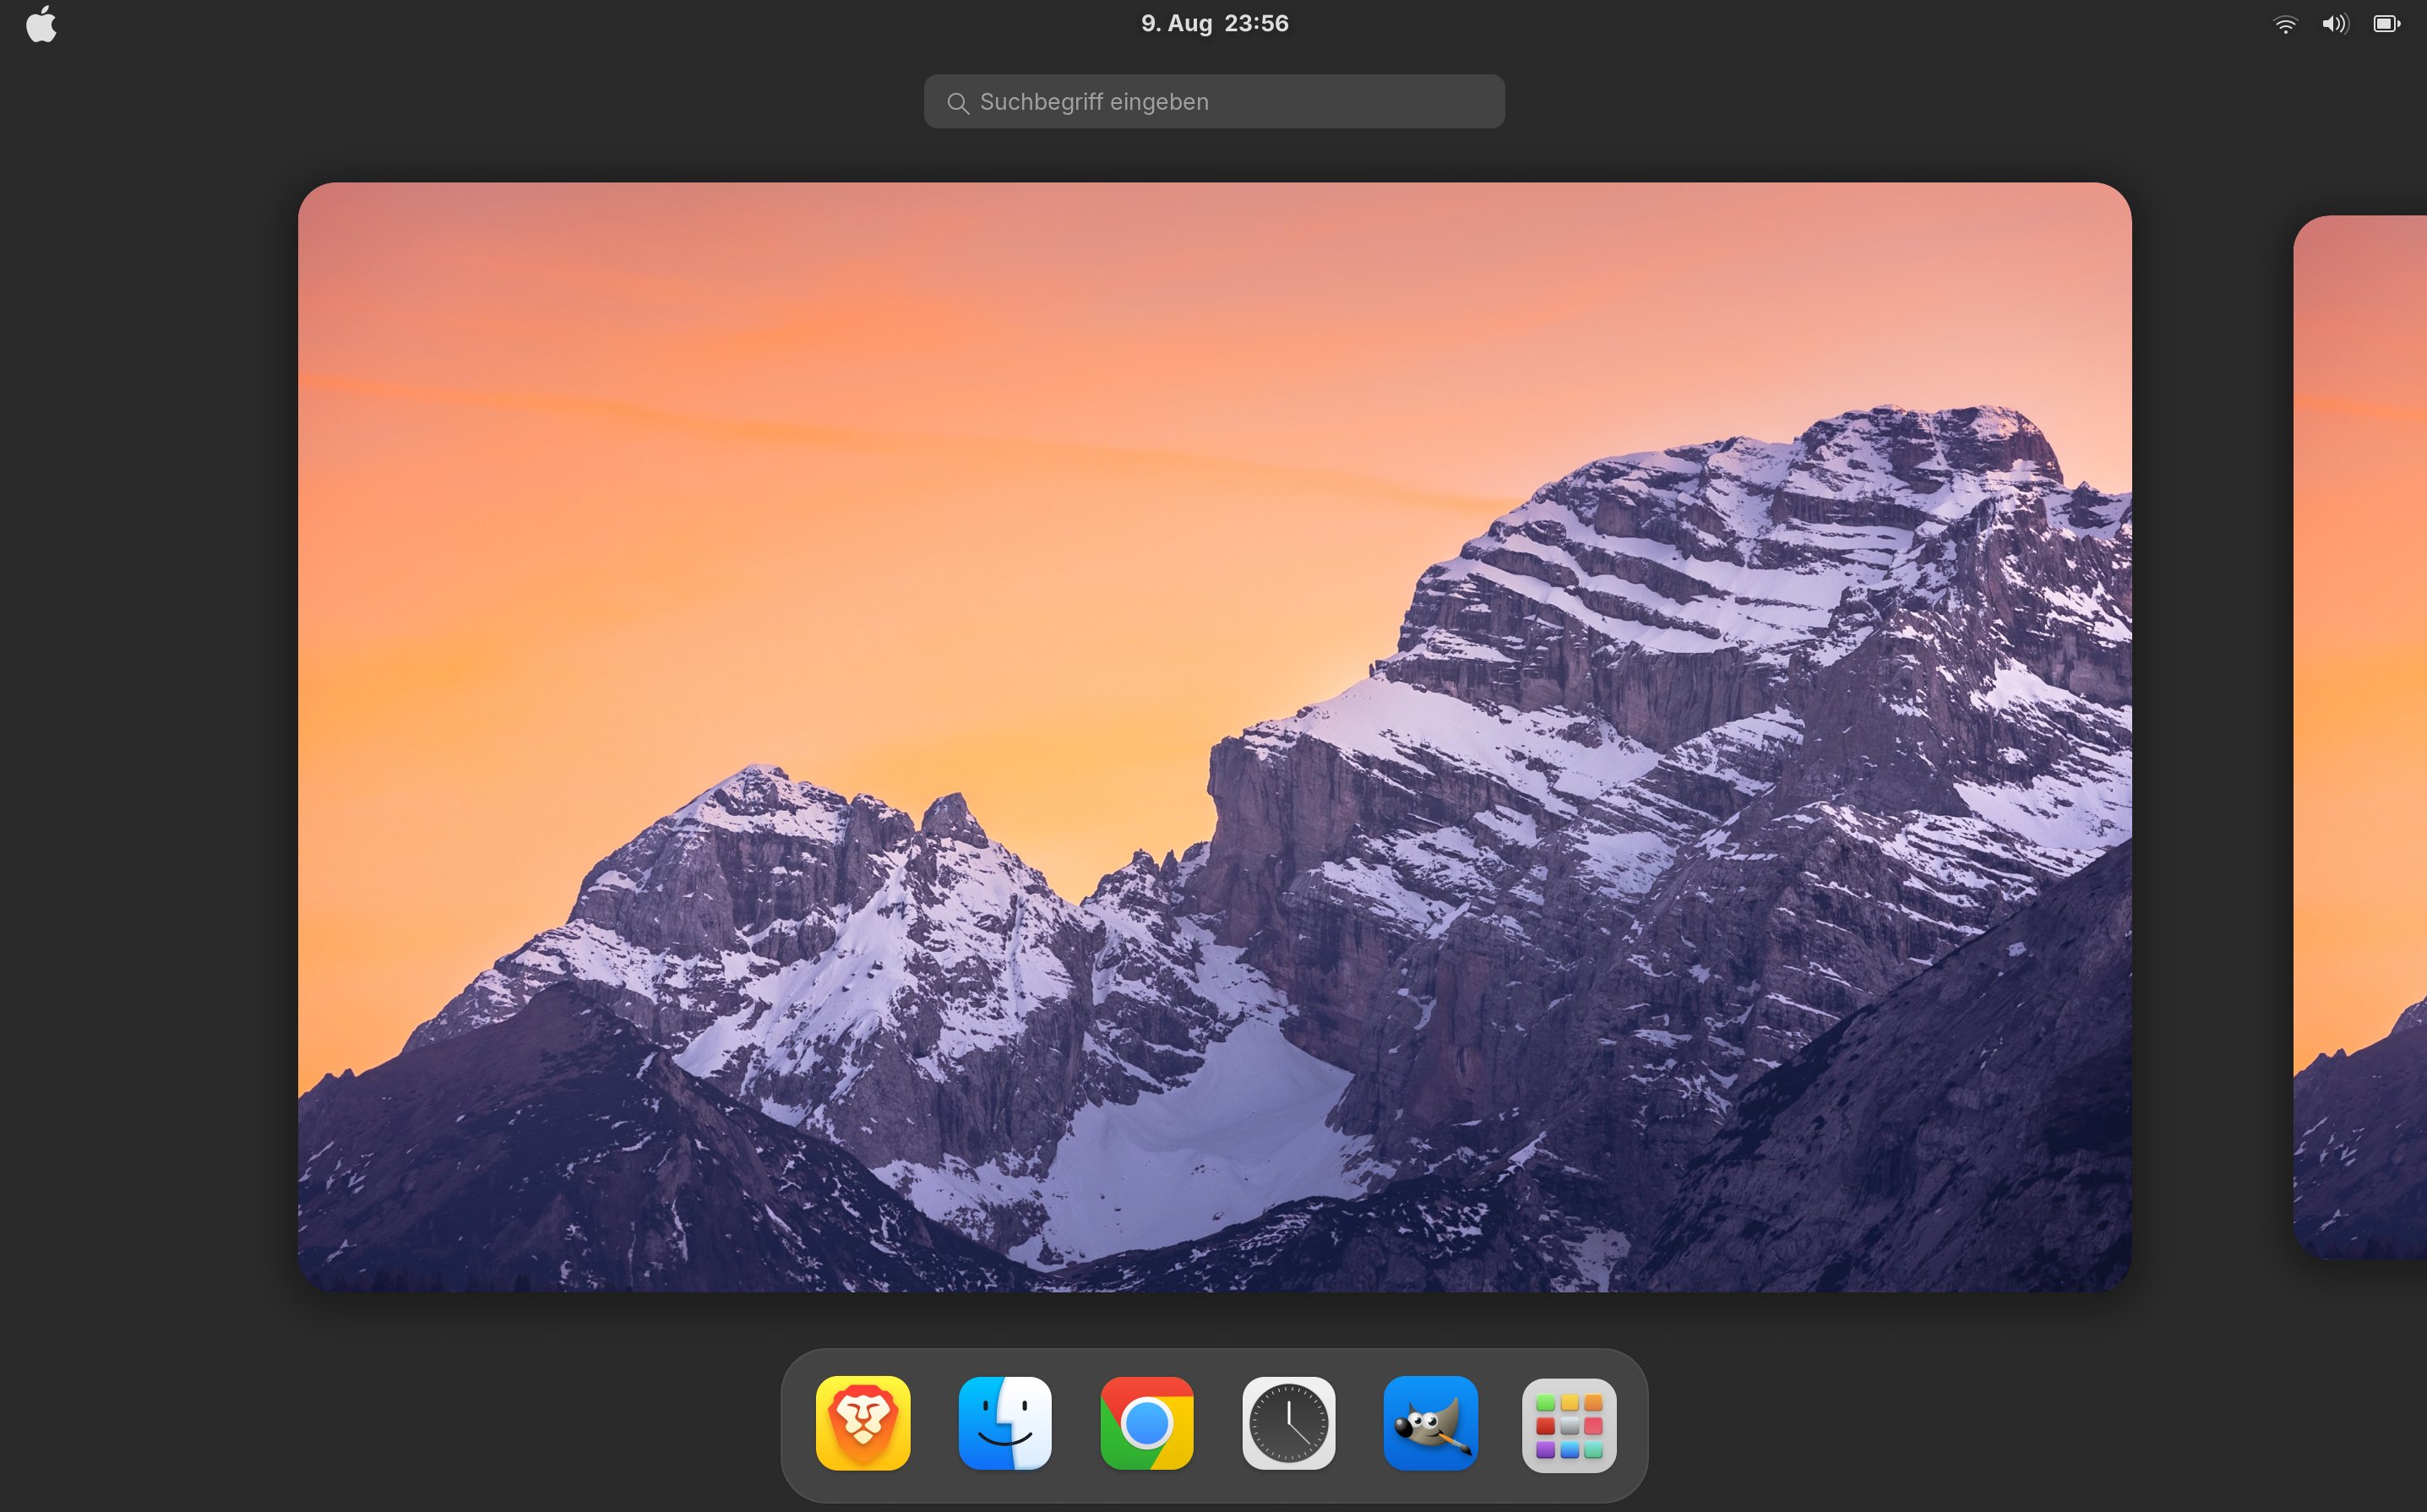Click the "23:56" time display

click(x=1256, y=24)
